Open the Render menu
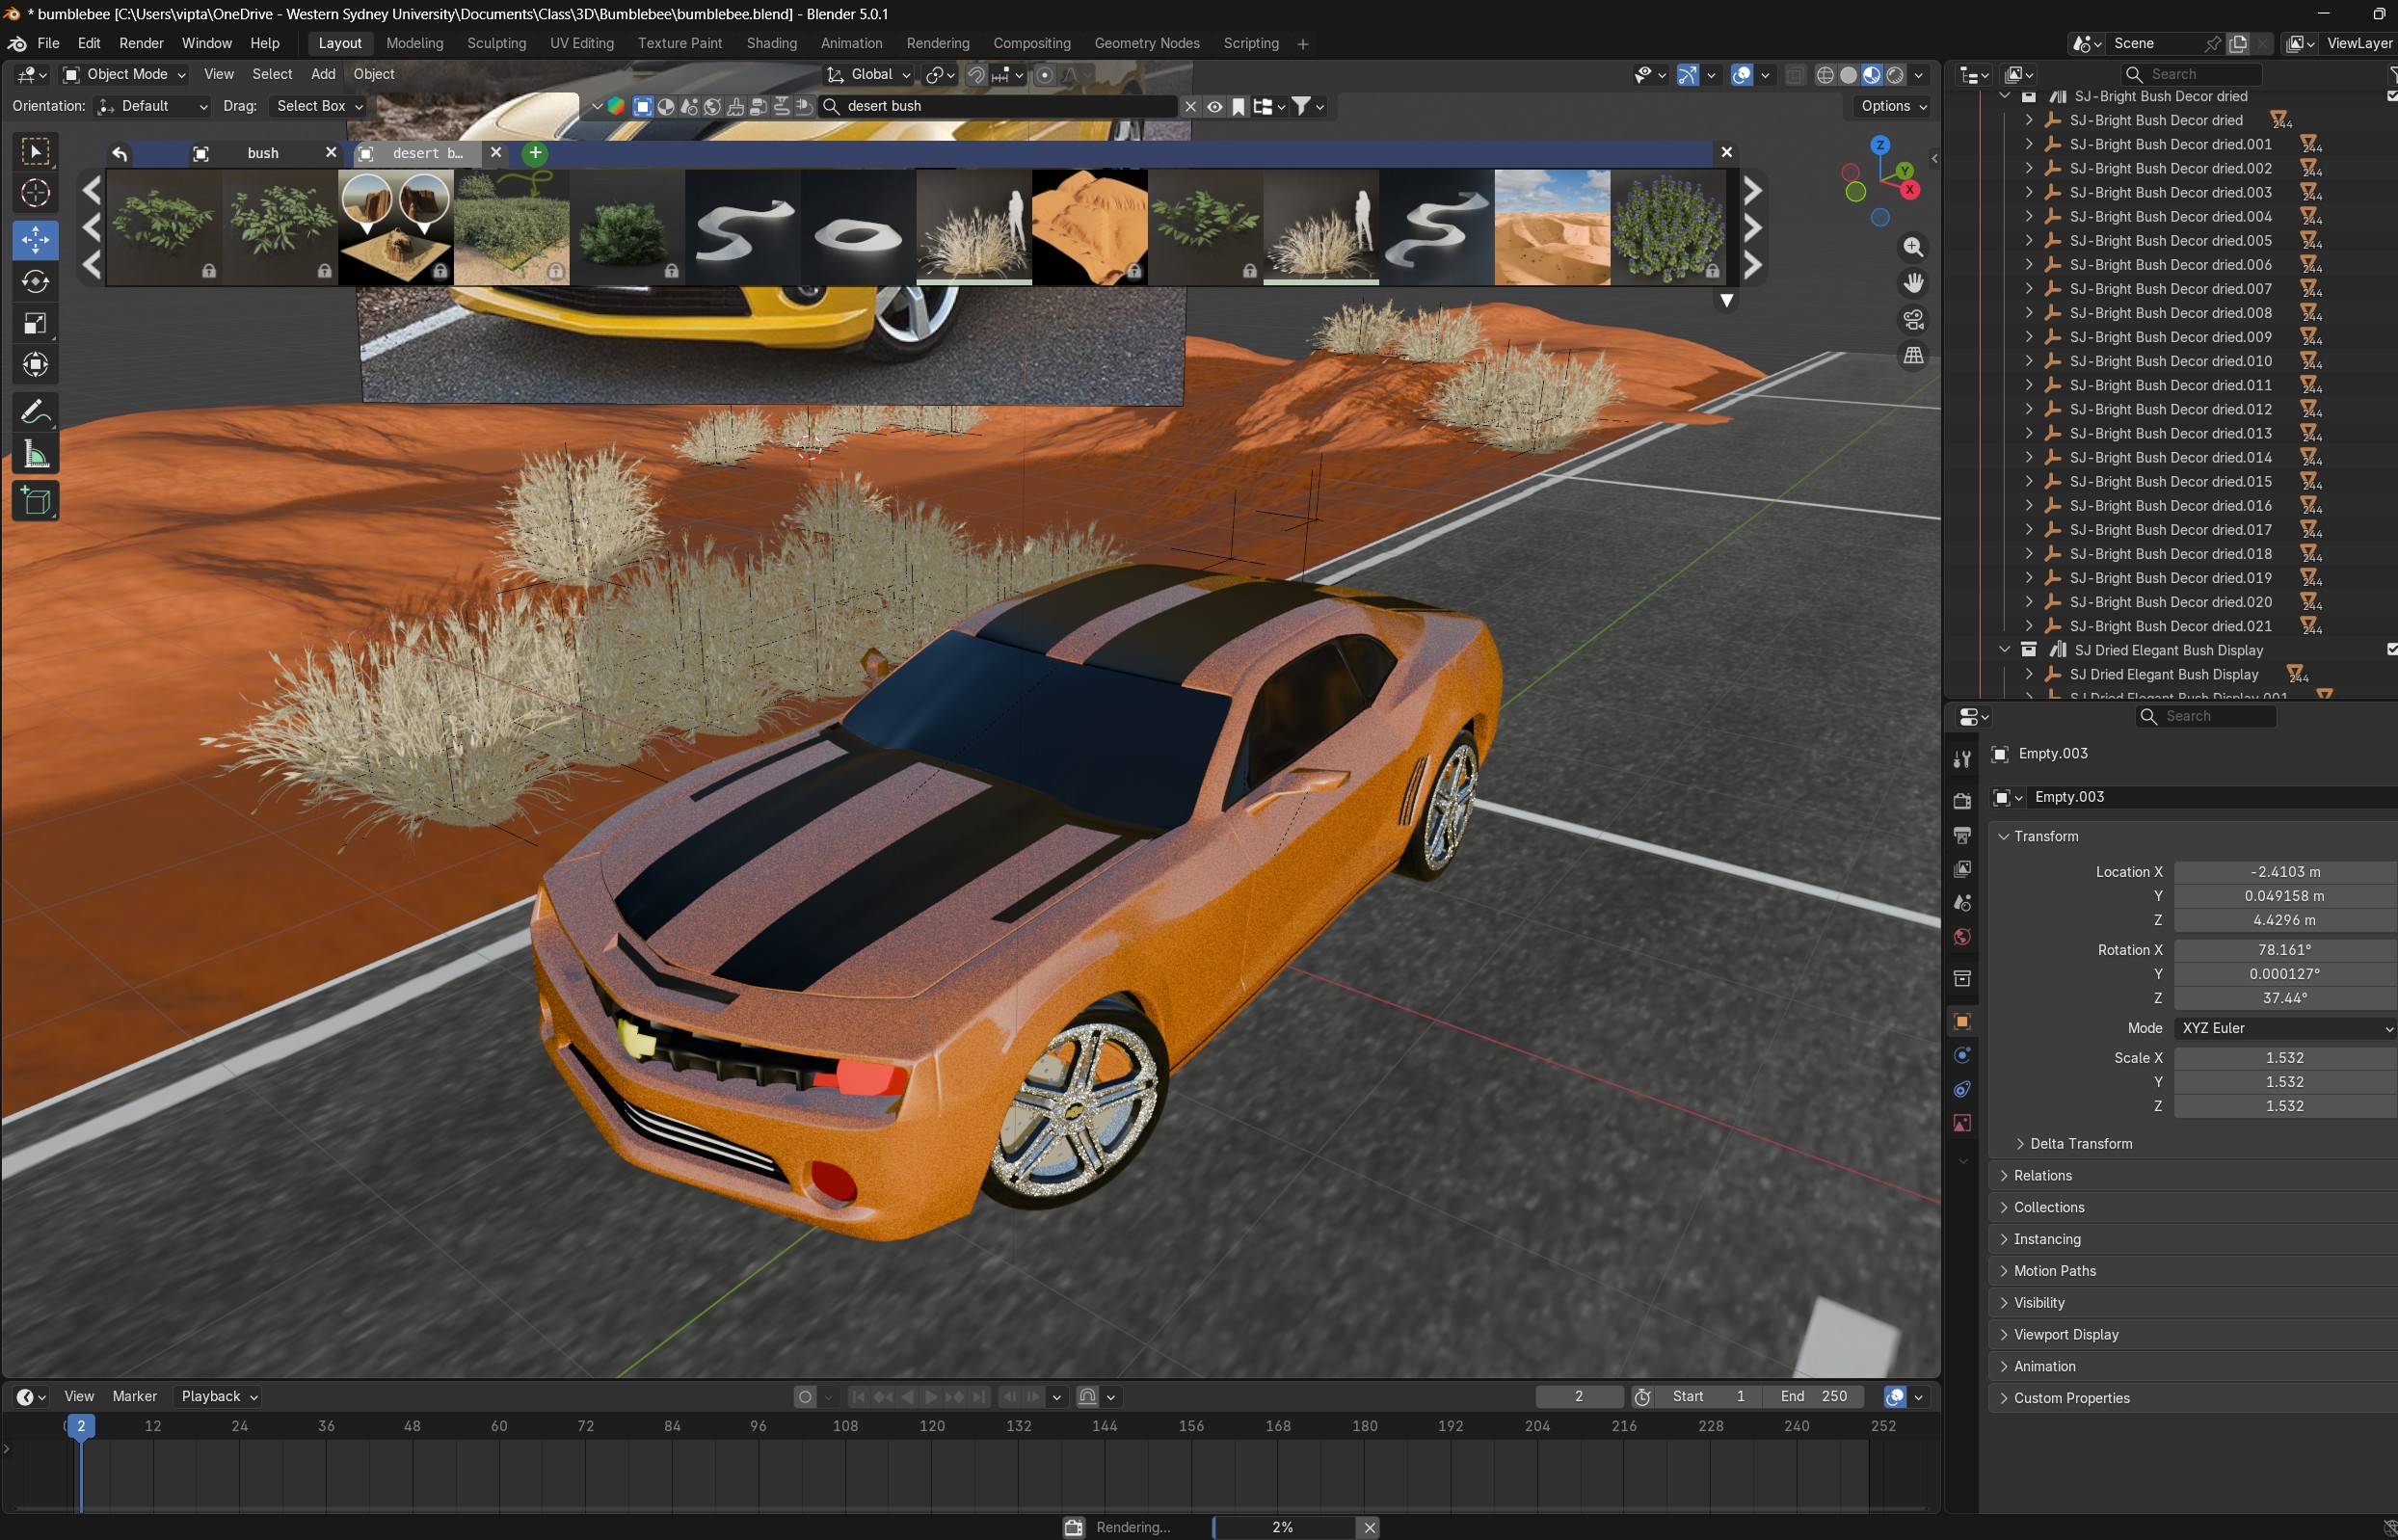 click(141, 43)
